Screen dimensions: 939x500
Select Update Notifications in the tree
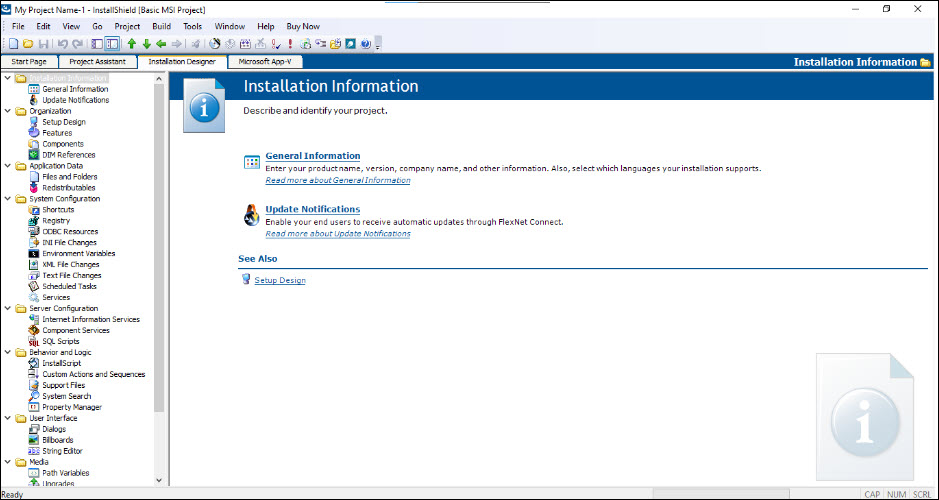pyautogui.click(x=75, y=100)
